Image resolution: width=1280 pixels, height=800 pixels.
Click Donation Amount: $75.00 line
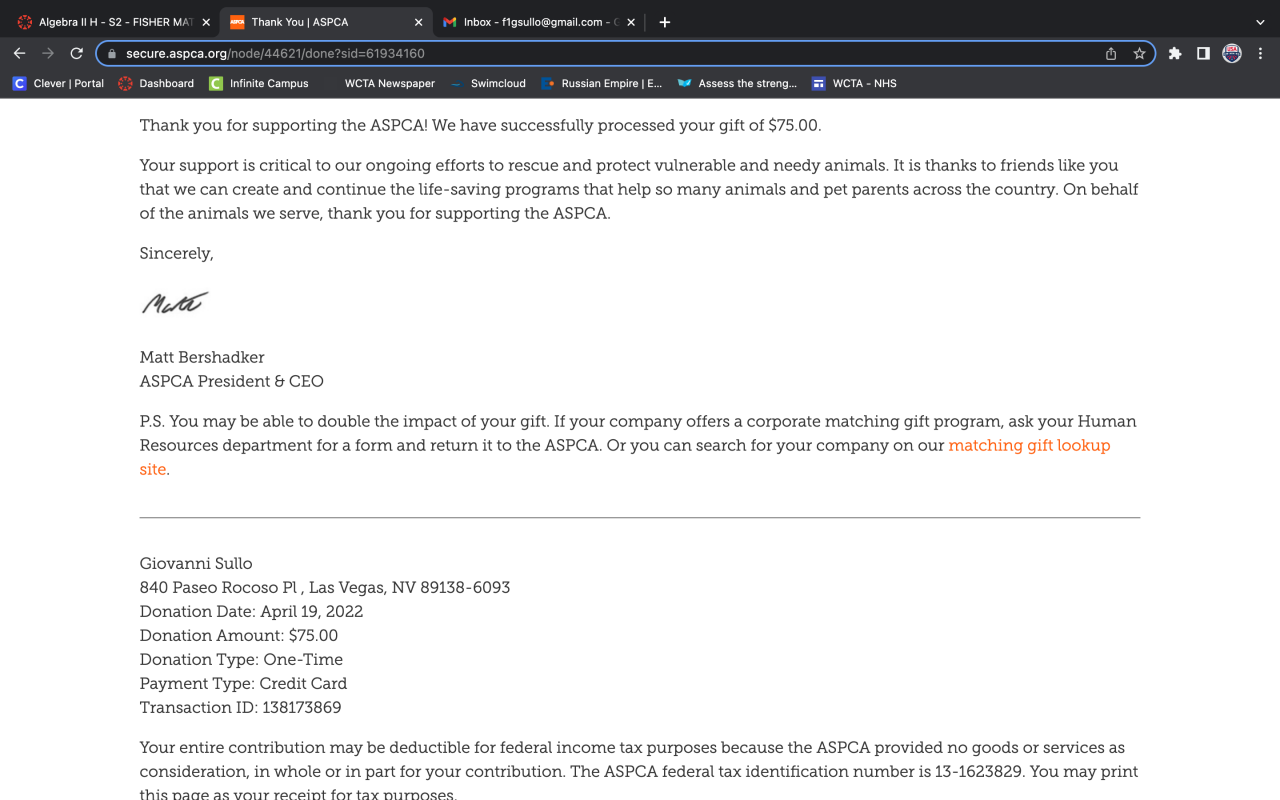(239, 636)
